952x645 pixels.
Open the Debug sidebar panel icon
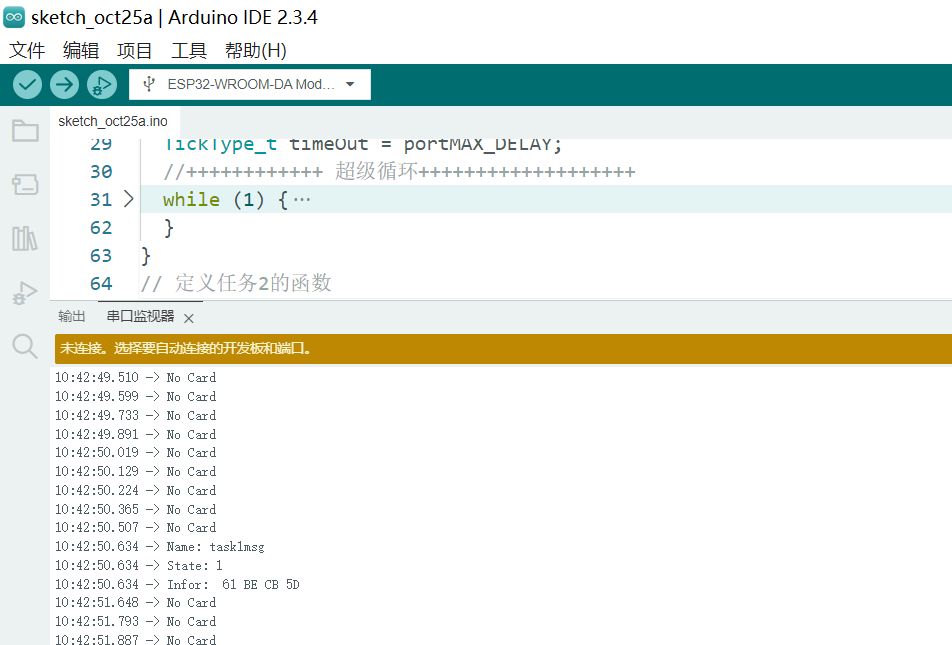25,293
